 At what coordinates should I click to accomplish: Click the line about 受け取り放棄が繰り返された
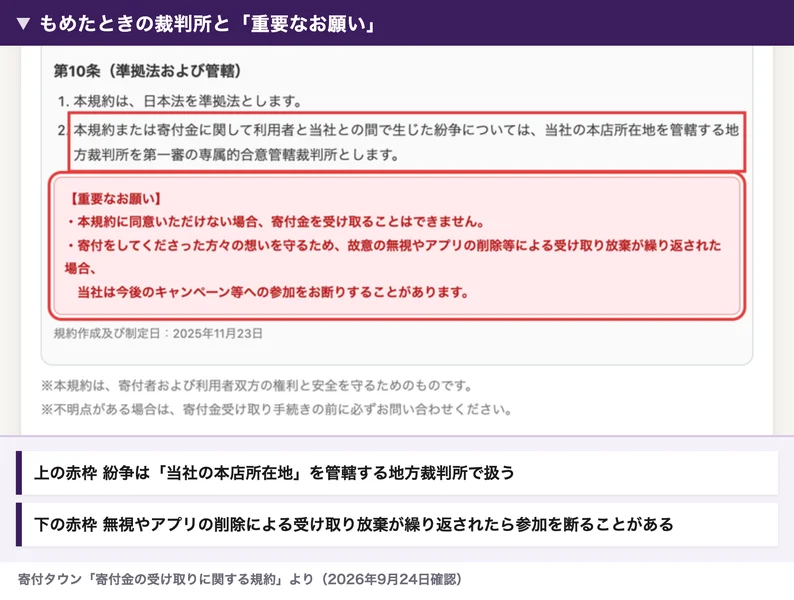tap(393, 257)
